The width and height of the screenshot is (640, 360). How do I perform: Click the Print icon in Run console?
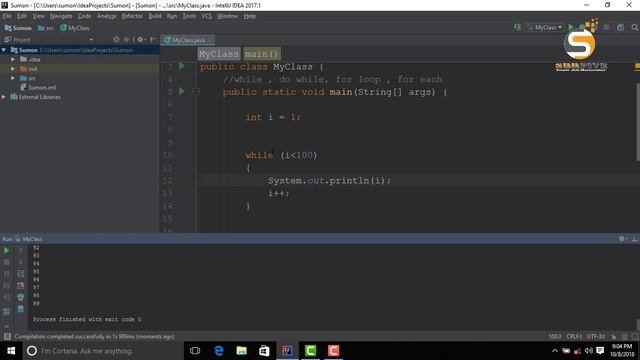(20, 298)
